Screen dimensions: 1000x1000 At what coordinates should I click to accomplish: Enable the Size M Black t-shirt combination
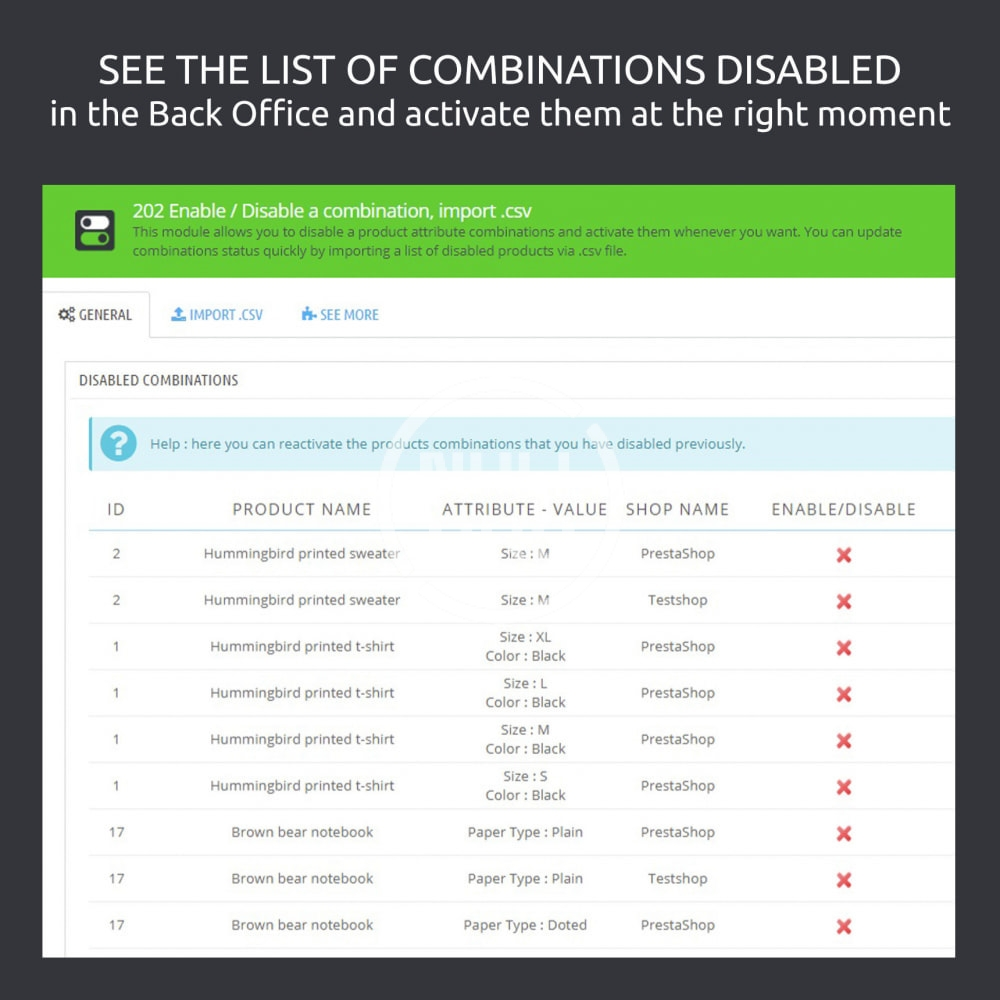tap(844, 741)
